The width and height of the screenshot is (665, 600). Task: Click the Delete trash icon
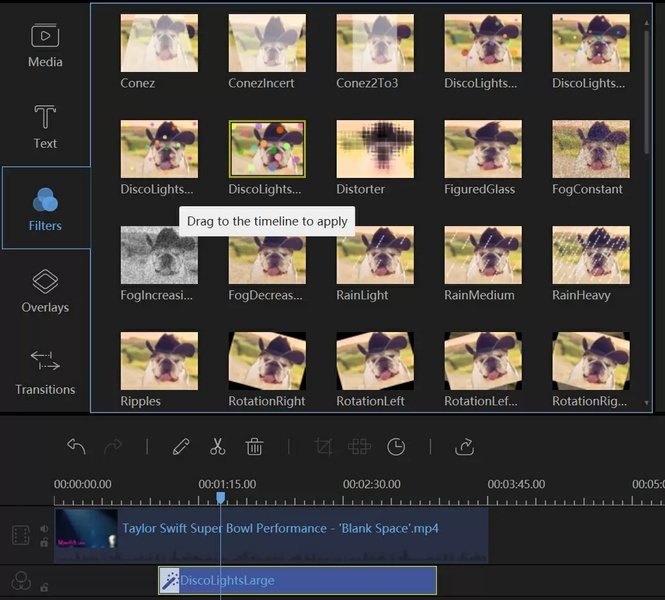(x=254, y=447)
